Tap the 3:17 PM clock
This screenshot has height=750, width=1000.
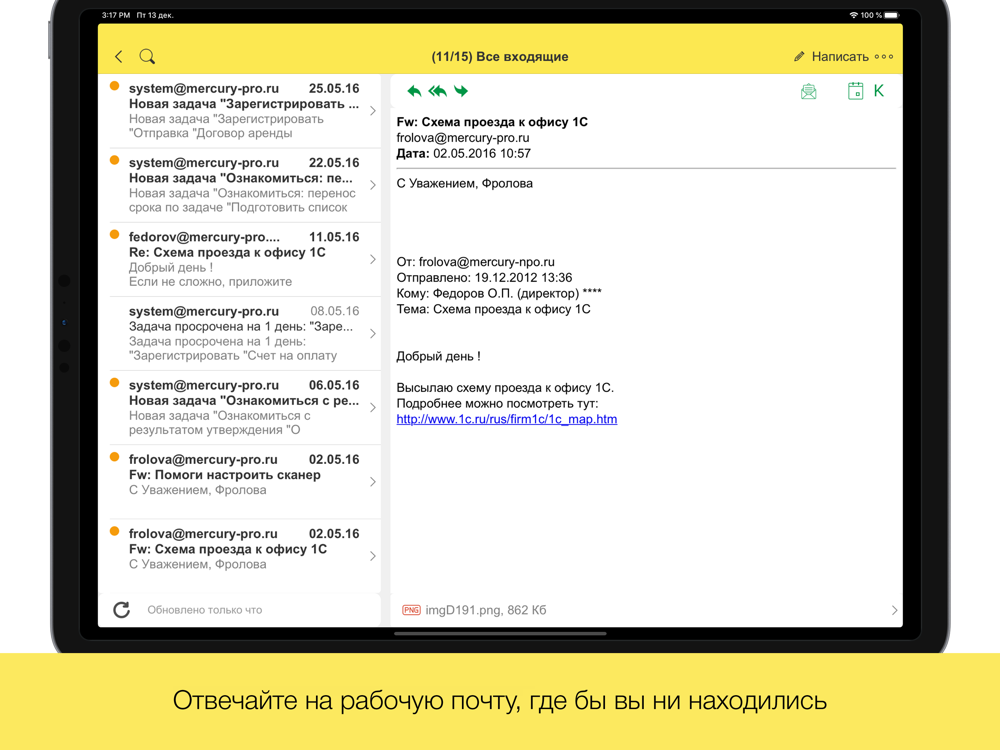pos(116,15)
